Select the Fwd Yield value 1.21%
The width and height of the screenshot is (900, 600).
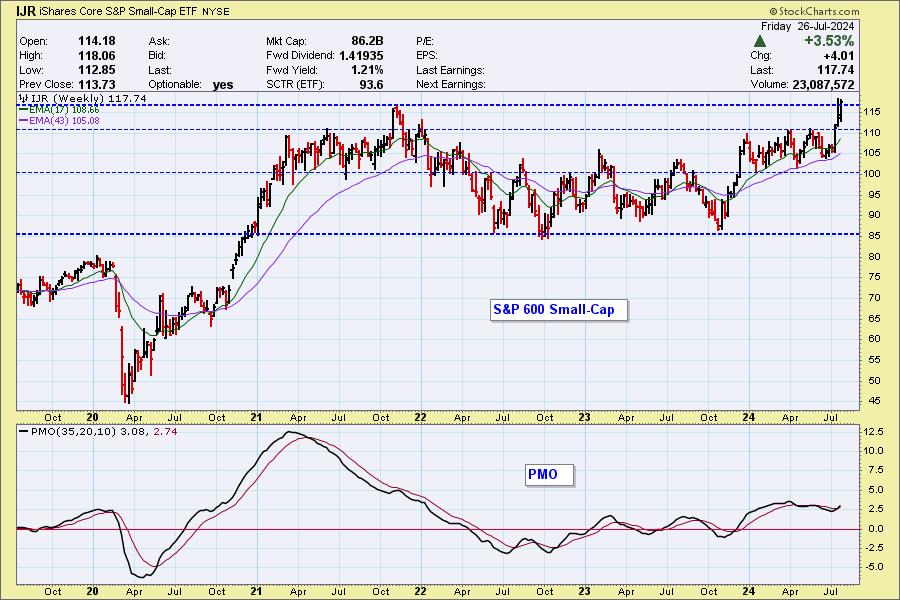[x=367, y=70]
